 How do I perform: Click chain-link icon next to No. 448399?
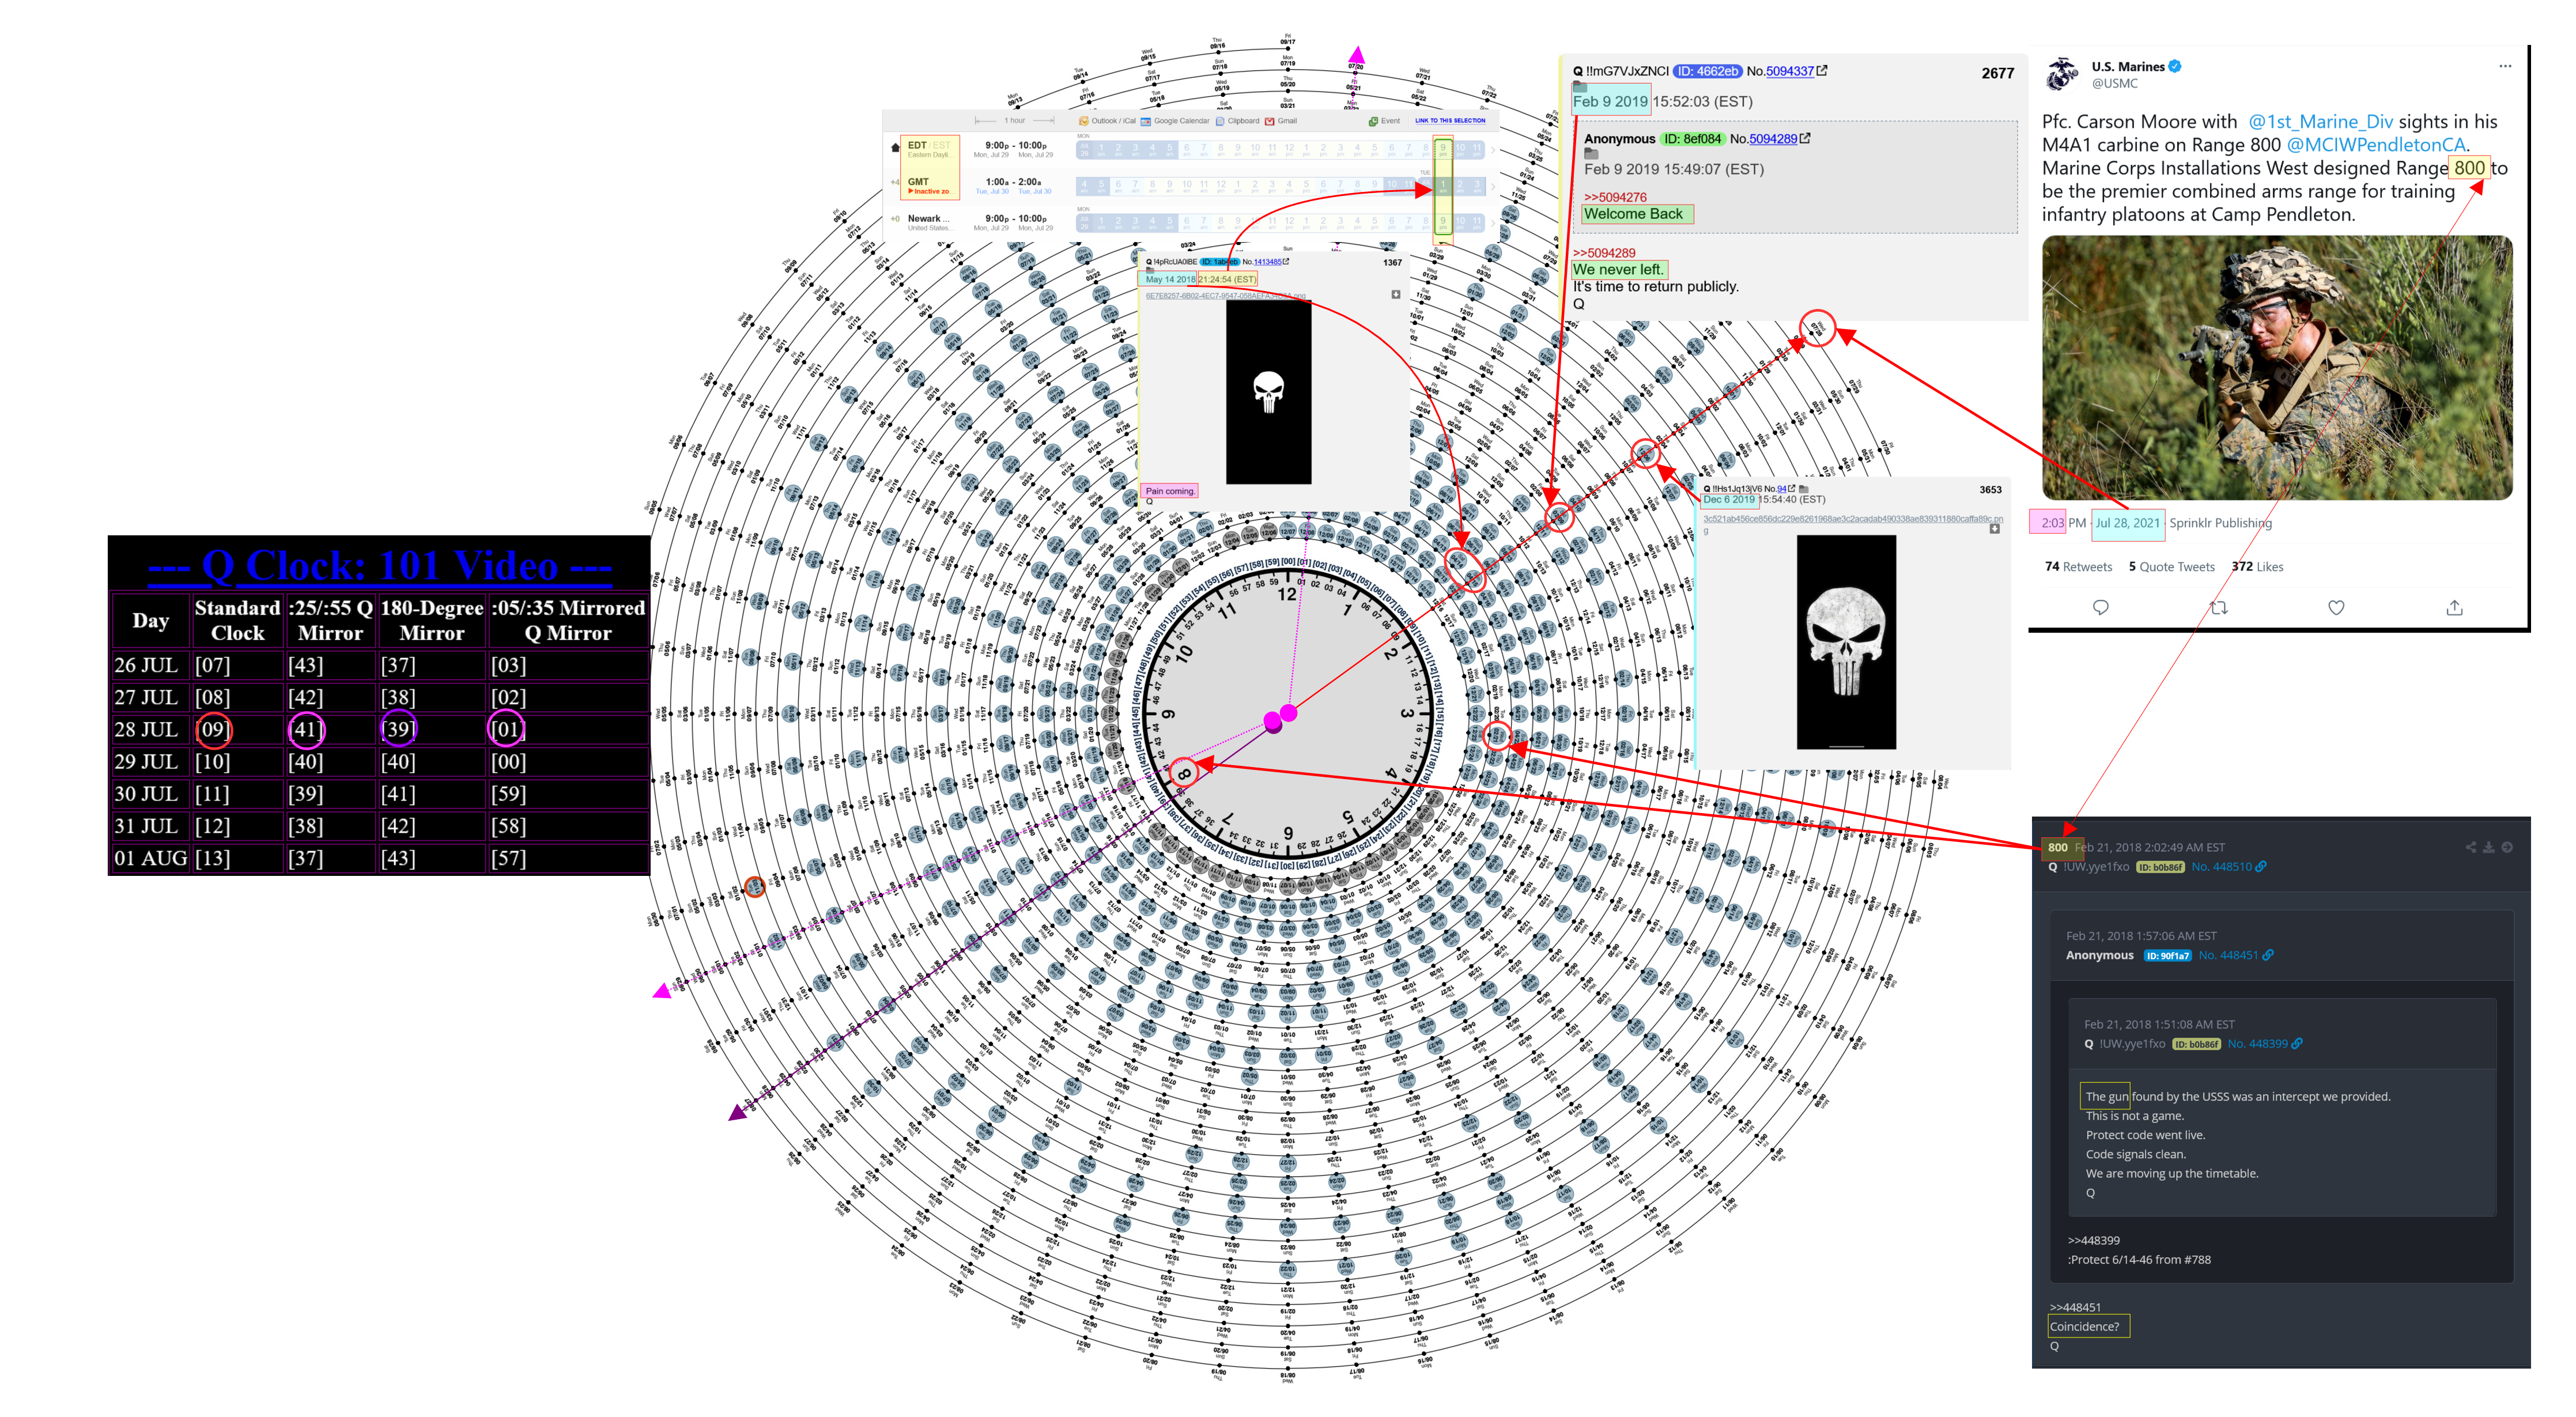coord(2297,1043)
